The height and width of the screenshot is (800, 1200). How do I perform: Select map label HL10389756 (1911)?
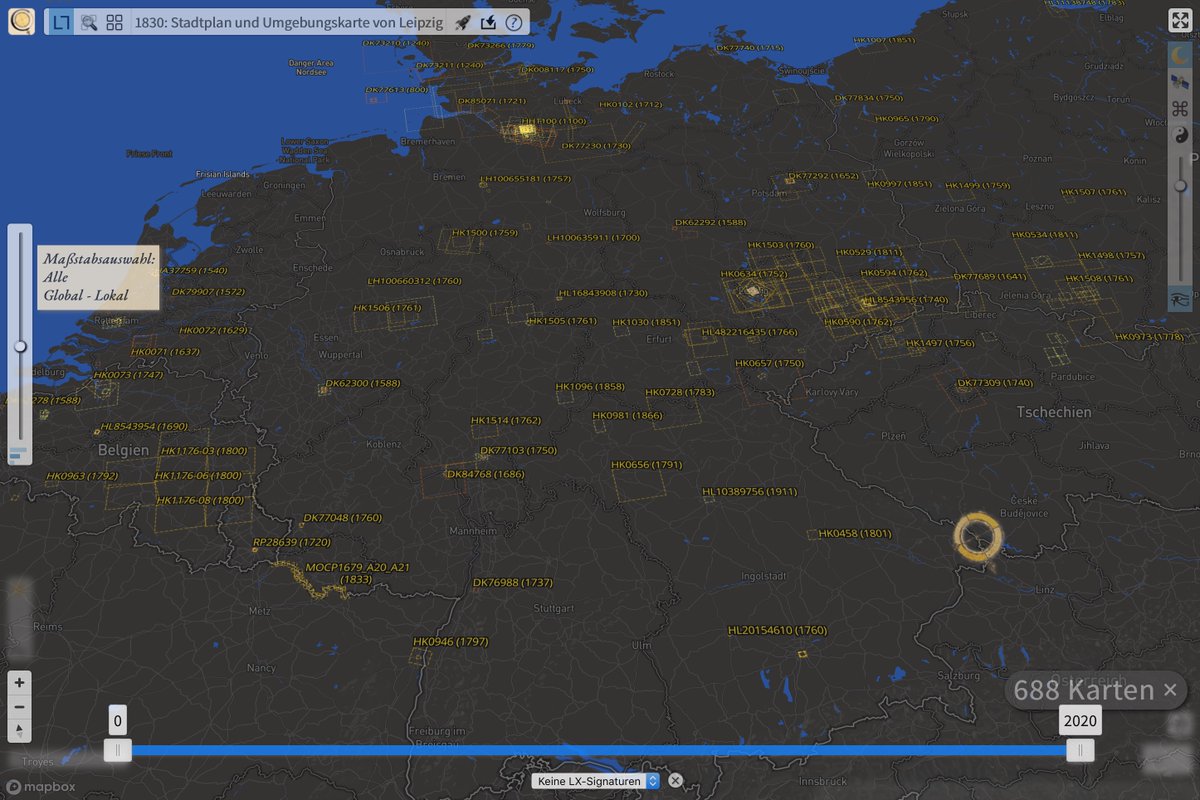pos(749,492)
